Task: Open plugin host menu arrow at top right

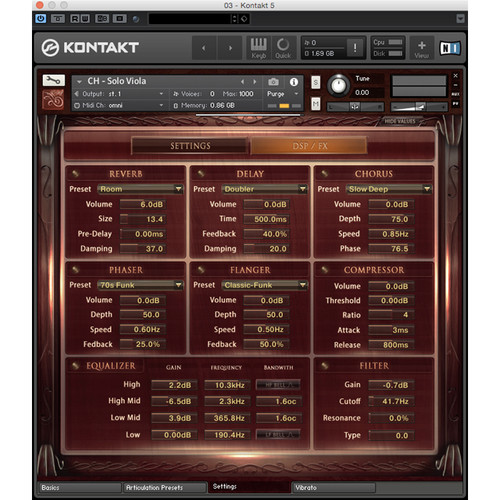Action: (x=460, y=19)
